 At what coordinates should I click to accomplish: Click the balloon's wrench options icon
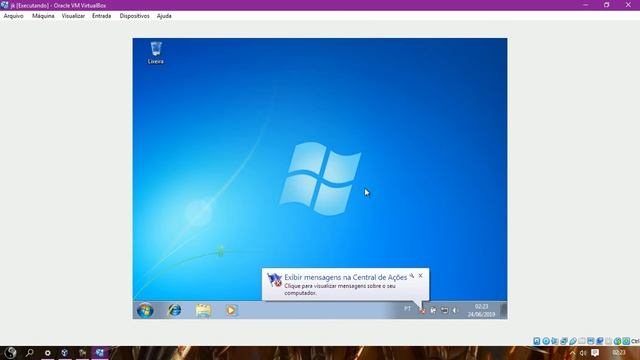[412, 276]
